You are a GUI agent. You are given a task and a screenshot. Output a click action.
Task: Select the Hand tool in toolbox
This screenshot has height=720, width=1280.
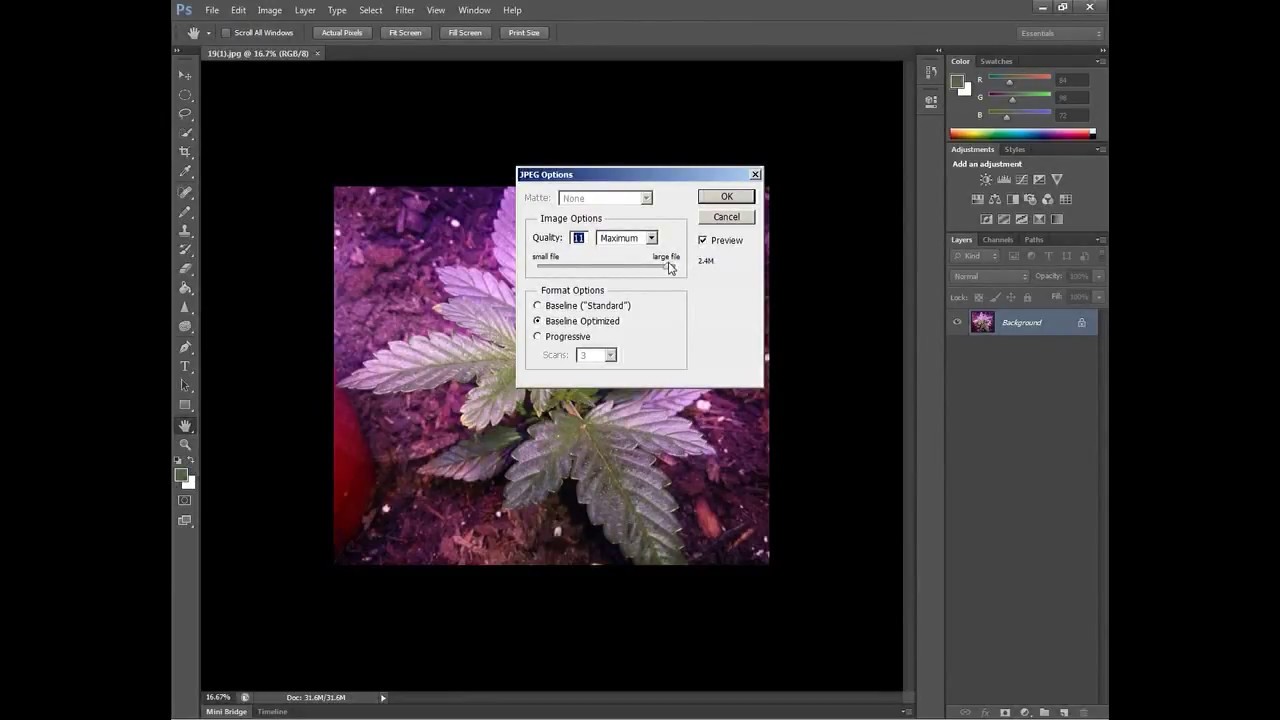pos(185,426)
